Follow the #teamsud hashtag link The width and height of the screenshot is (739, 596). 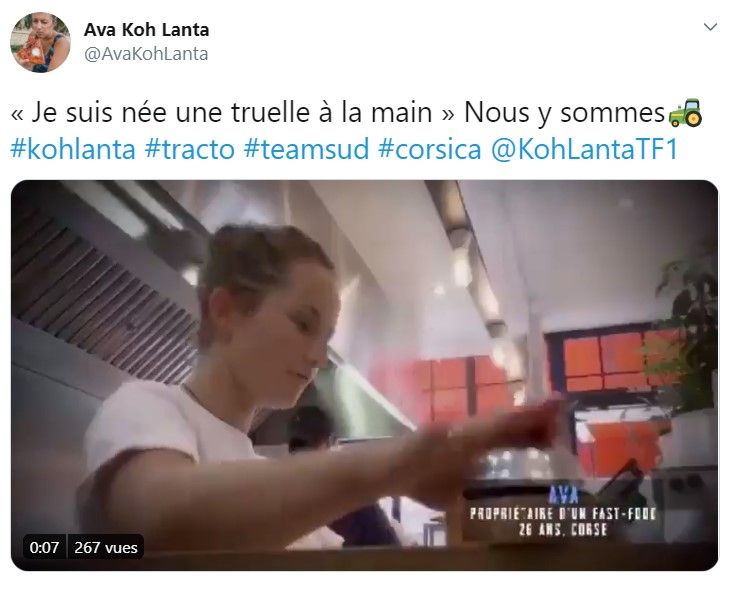click(306, 149)
